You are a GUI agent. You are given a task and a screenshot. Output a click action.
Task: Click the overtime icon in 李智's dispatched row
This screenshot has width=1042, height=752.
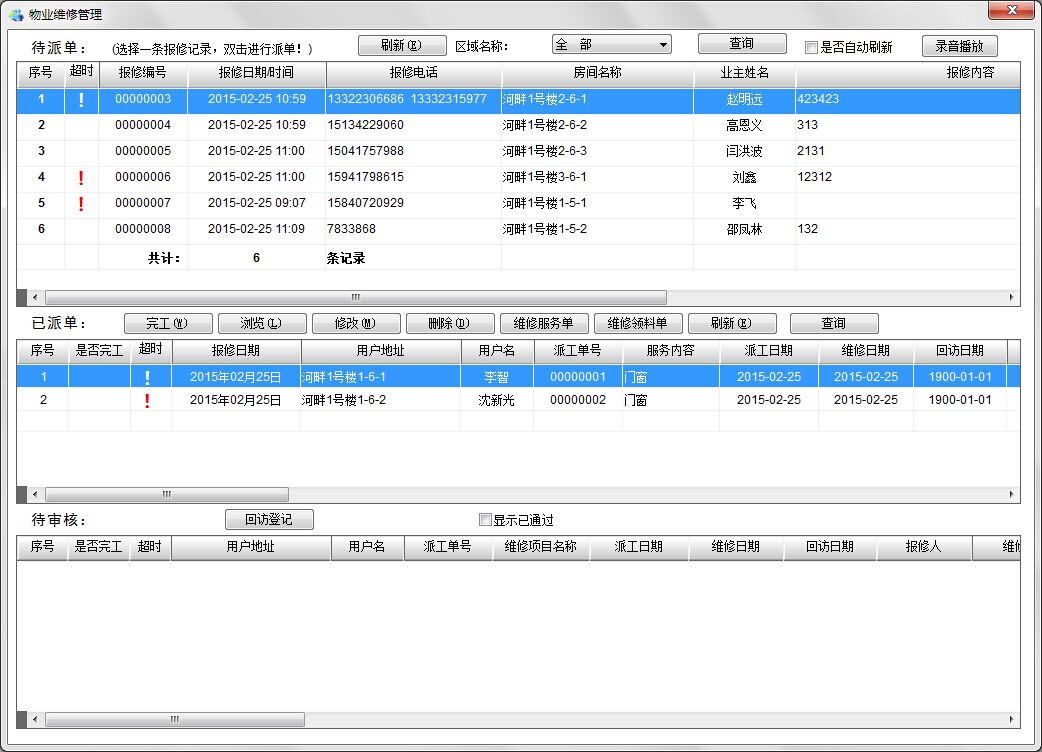[148, 377]
